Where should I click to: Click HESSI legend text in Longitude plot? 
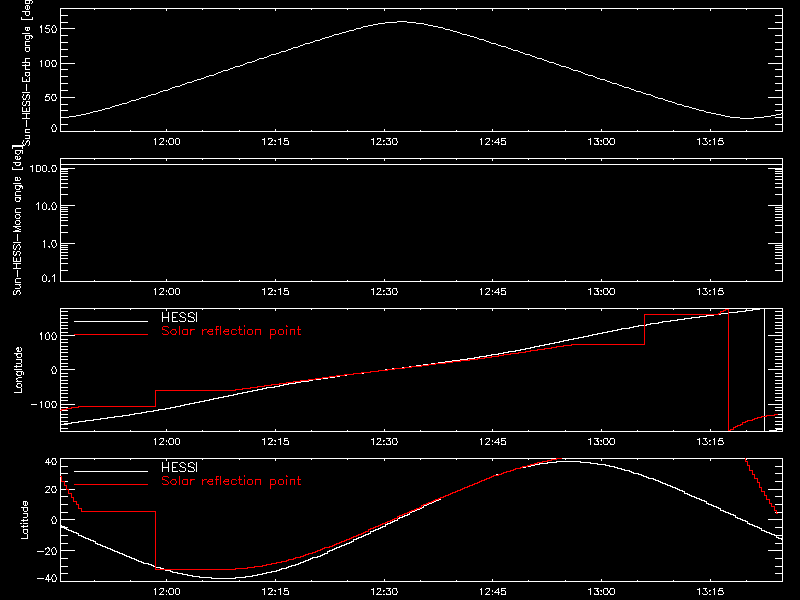click(179, 317)
